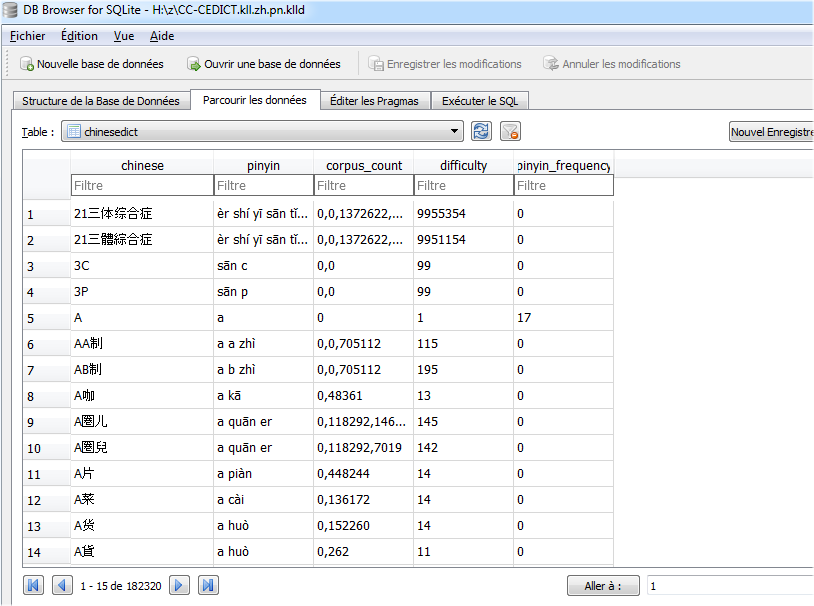Sort by the corpus_count column header
Screen dimensions: 814x606
[364, 165]
